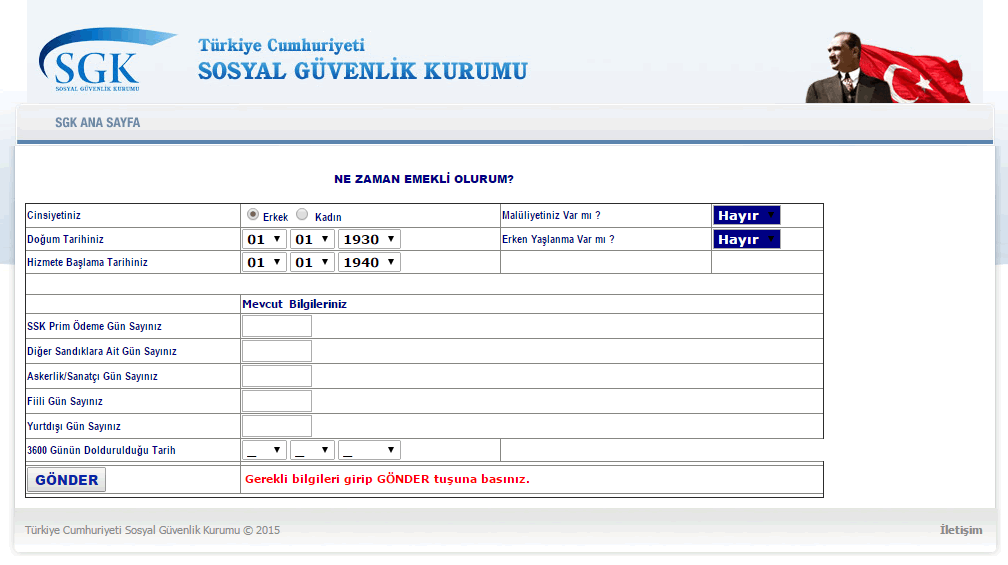1008x565 pixels.
Task: Select the Kadın radio button
Action: click(x=302, y=214)
